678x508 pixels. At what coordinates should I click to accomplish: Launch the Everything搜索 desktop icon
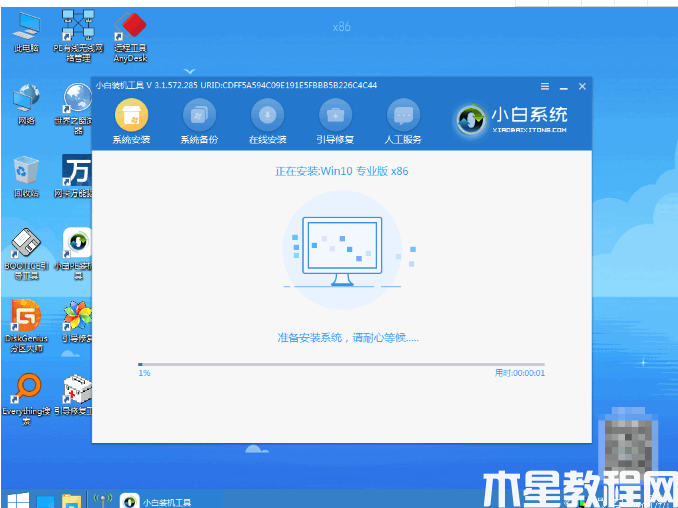point(26,399)
